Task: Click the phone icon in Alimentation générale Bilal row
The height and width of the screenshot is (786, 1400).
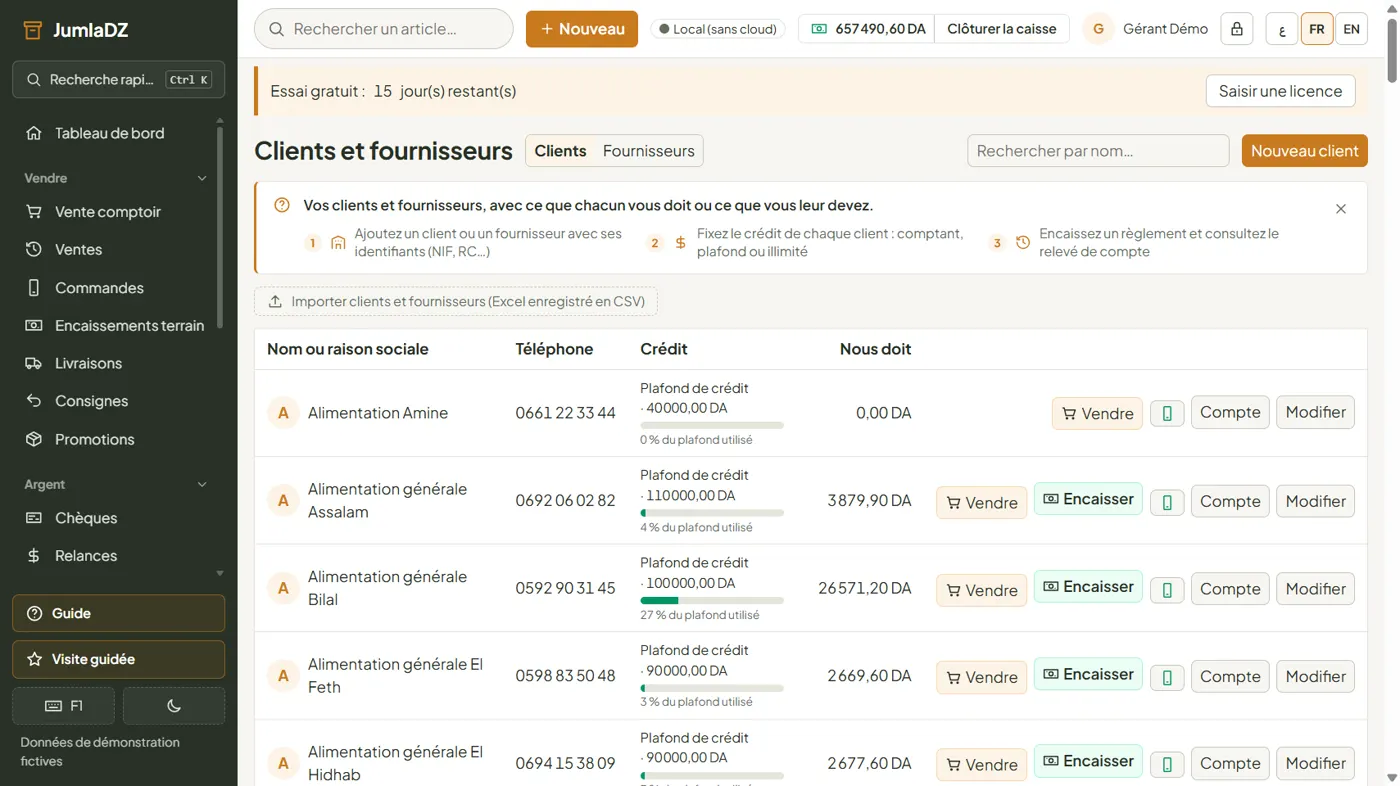Action: pos(1167,590)
